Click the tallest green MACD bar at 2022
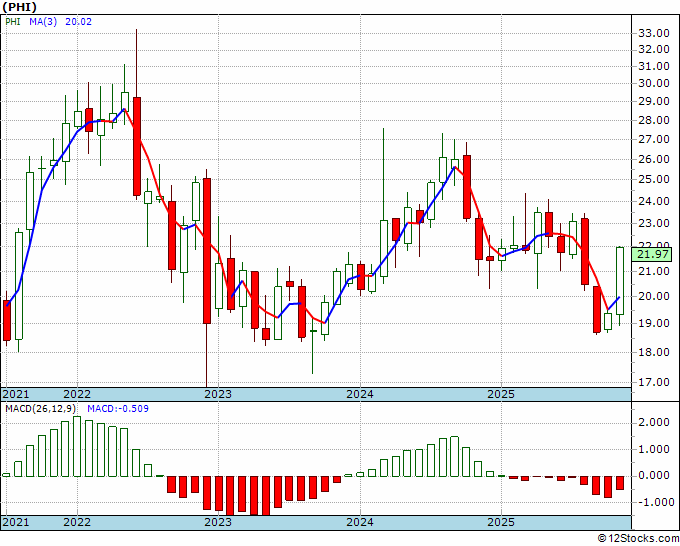 [77, 446]
